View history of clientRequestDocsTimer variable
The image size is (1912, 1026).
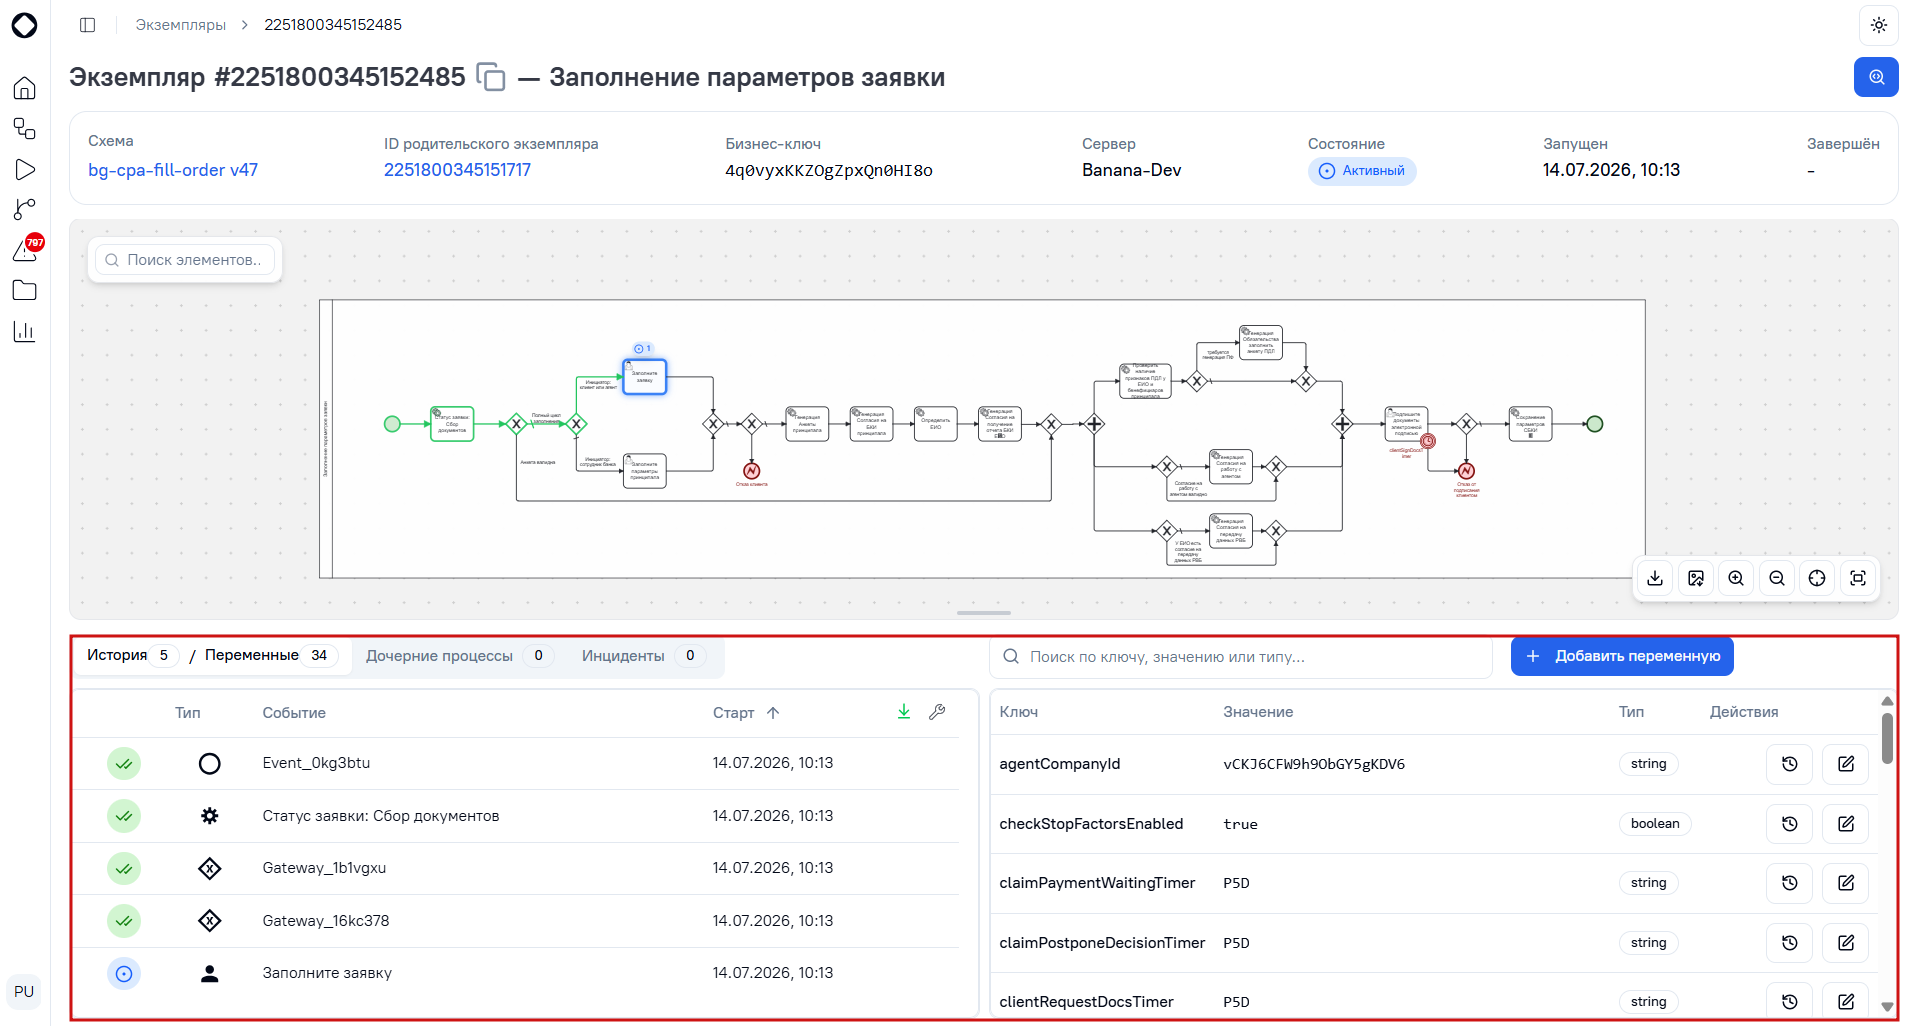[1790, 1001]
